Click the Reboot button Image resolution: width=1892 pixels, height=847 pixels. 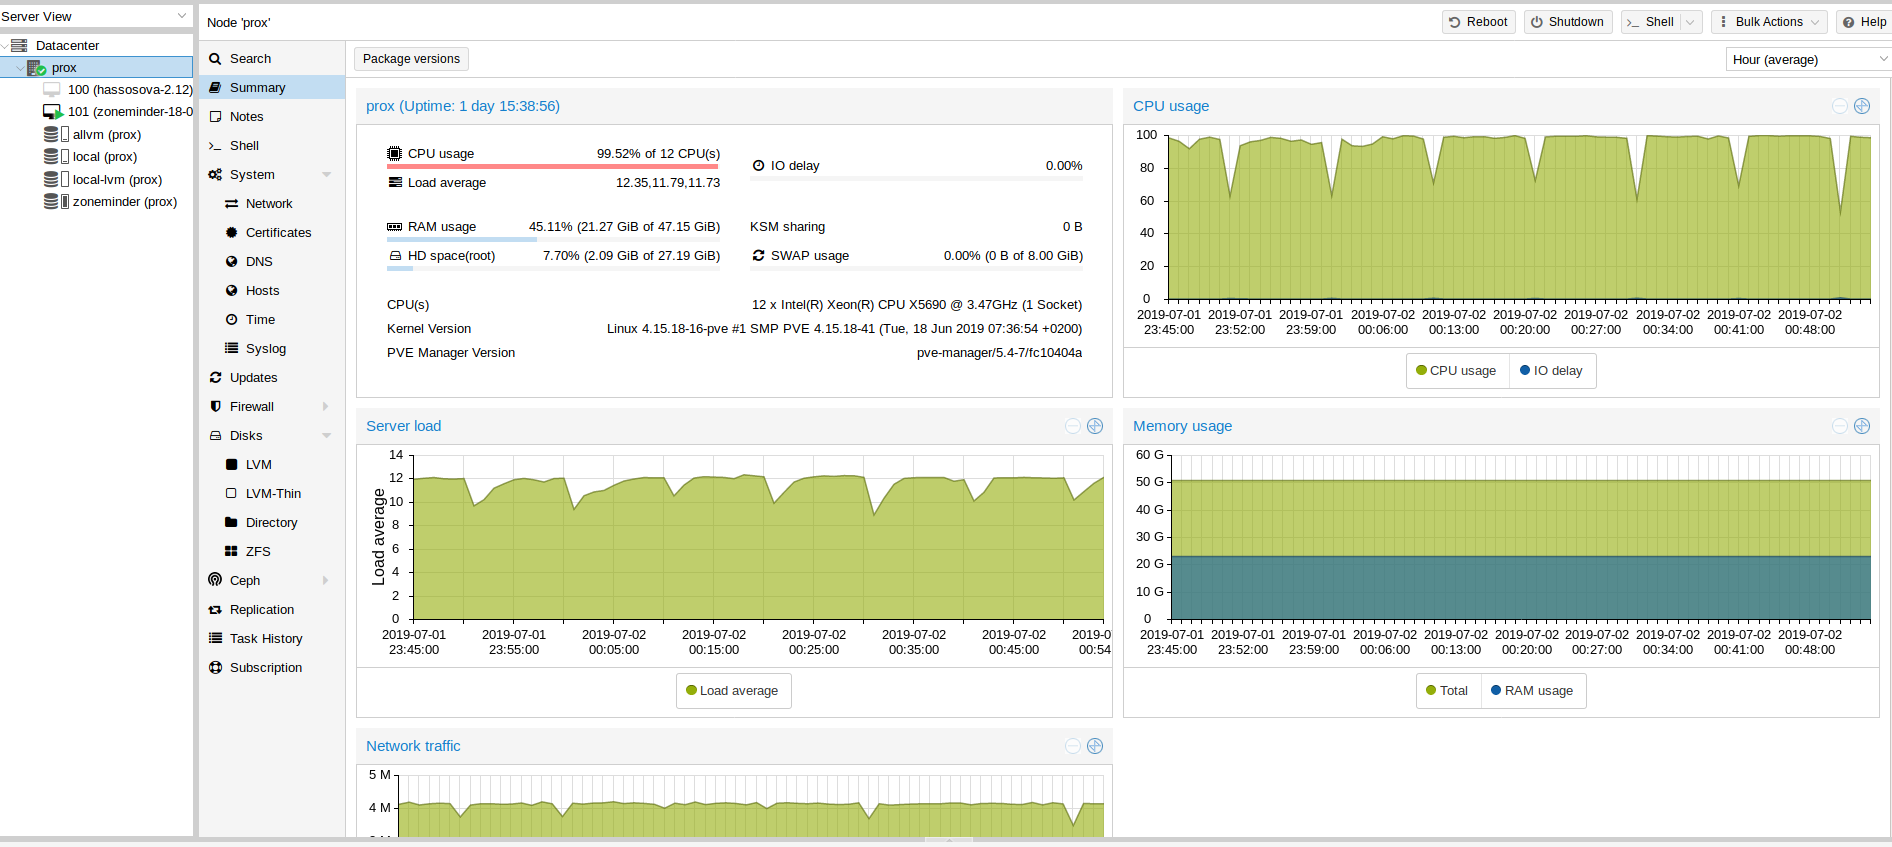pyautogui.click(x=1479, y=22)
